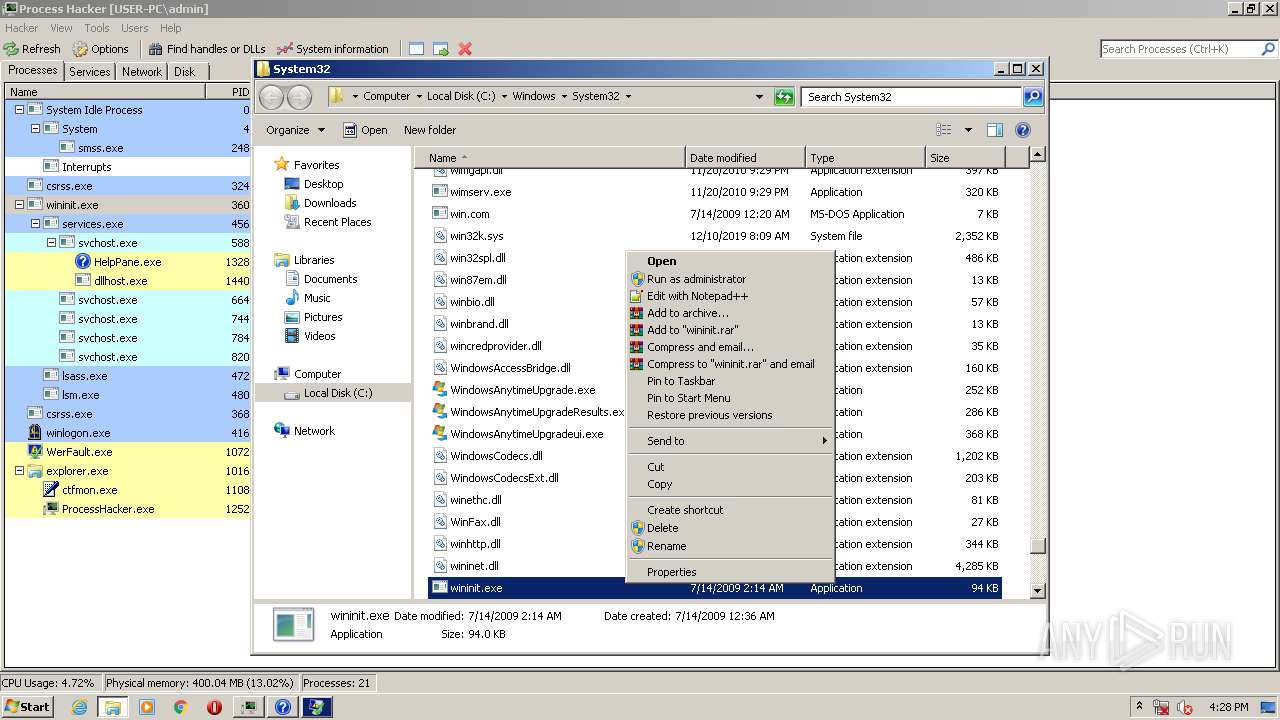
Task: Click the Refresh toolbar icon in Process Hacker
Action: pyautogui.click(x=11, y=48)
